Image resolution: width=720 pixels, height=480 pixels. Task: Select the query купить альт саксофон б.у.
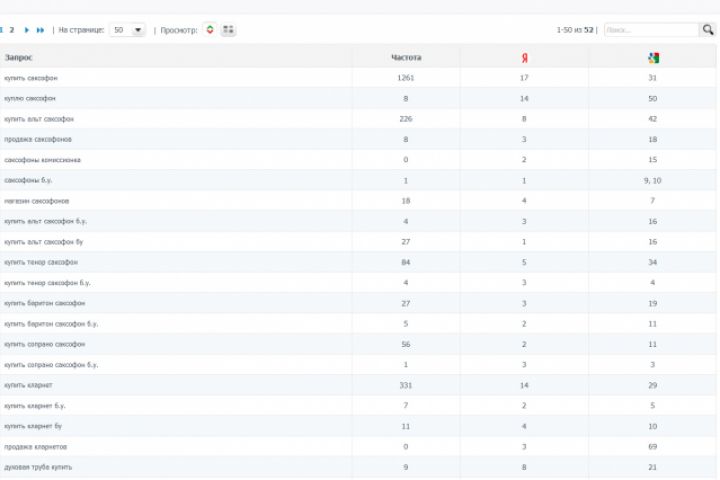coord(45,221)
